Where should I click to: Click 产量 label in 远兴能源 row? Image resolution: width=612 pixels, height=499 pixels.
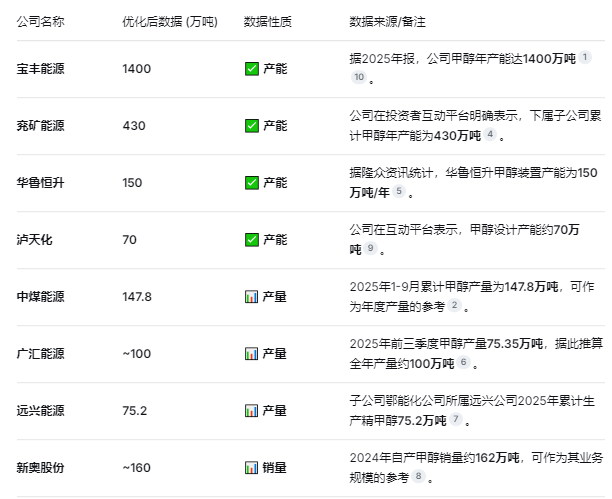[x=274, y=411]
